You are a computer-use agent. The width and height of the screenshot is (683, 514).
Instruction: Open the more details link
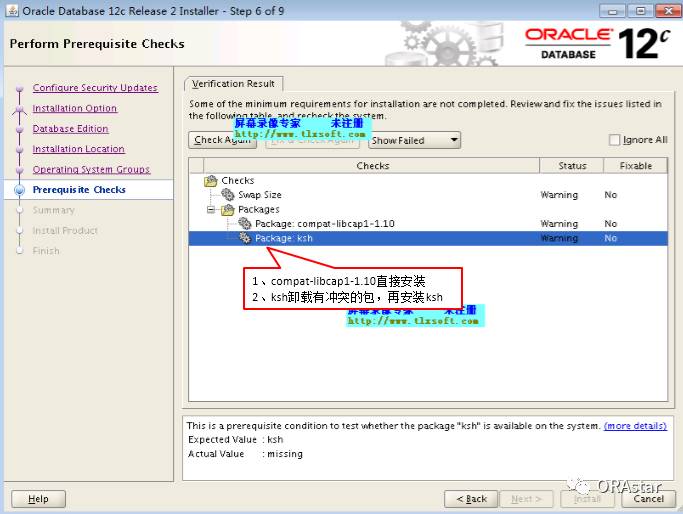[635, 426]
